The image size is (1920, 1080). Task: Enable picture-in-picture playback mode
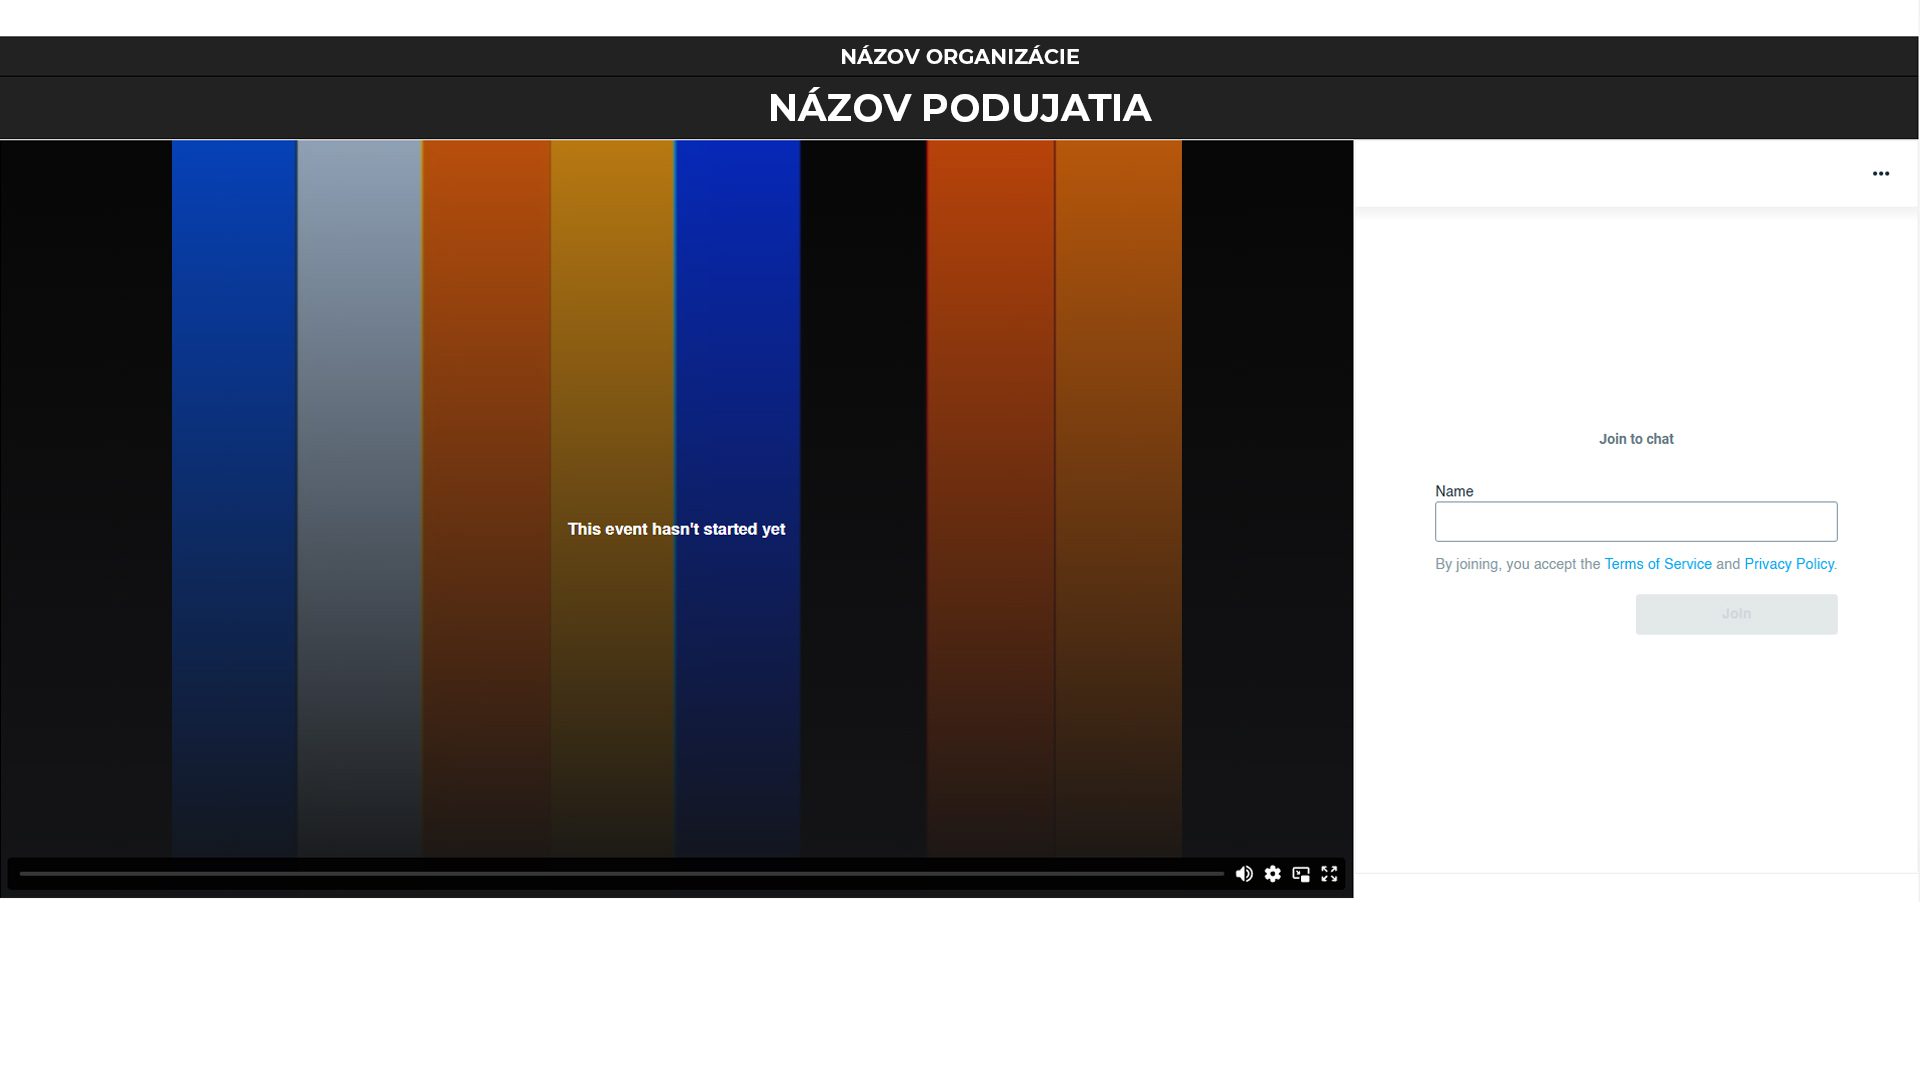(x=1301, y=874)
